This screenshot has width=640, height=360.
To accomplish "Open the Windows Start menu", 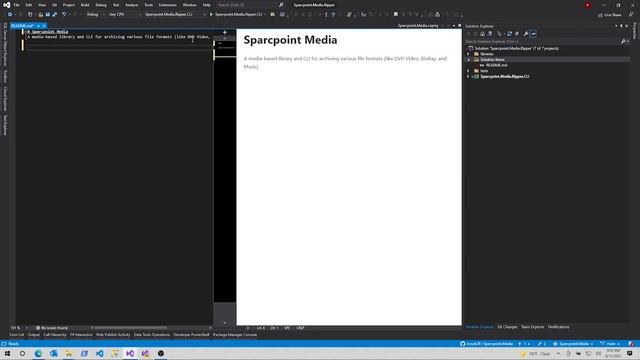I will (7, 353).
